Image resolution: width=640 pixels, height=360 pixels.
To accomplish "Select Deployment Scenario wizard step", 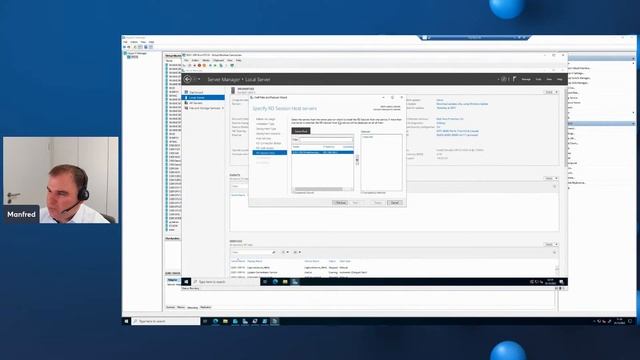I will [x=268, y=133].
